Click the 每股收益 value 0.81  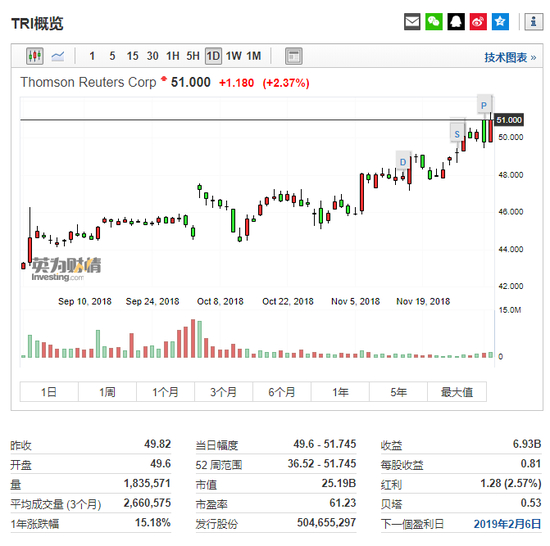point(531,464)
